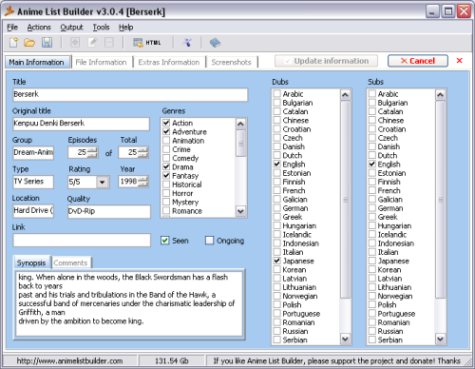Check German in the Dubs list
The image size is (475, 369).
277,208
